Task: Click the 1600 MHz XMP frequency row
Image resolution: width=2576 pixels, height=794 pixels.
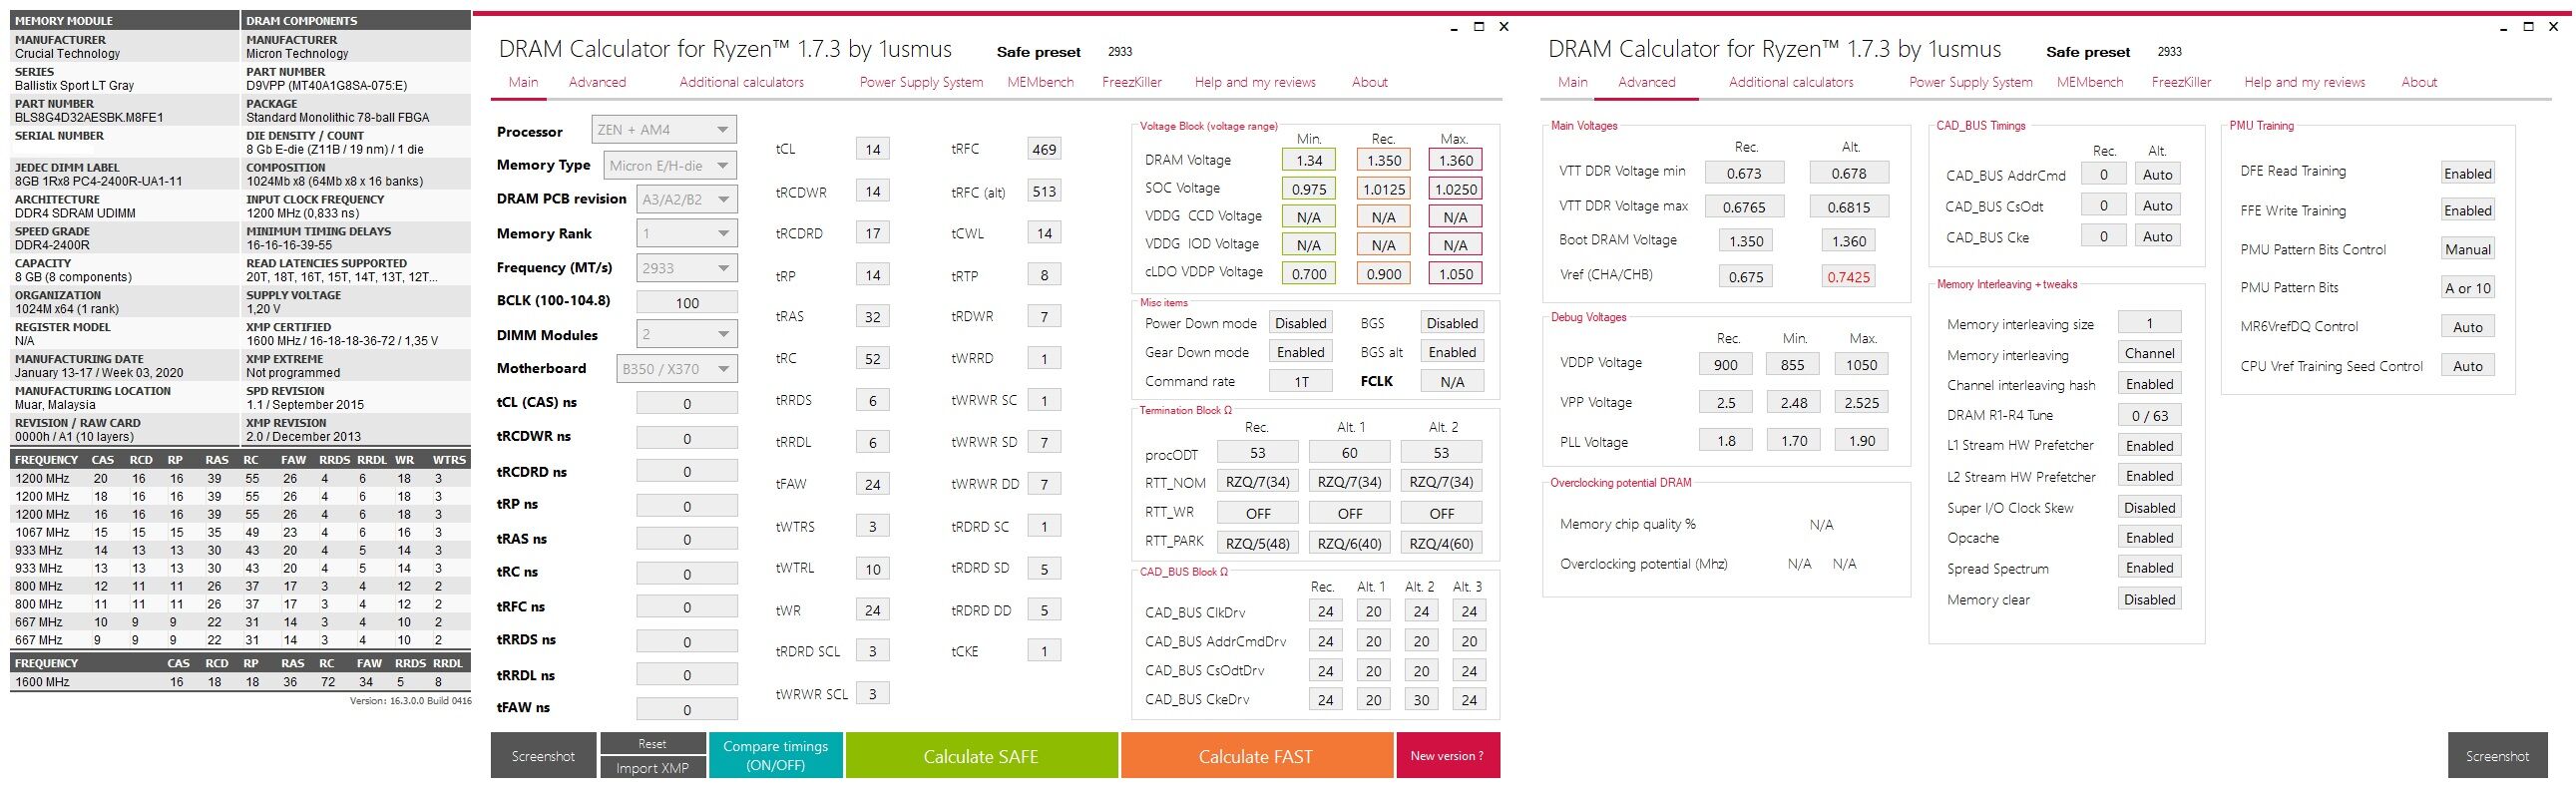Action: (240, 682)
